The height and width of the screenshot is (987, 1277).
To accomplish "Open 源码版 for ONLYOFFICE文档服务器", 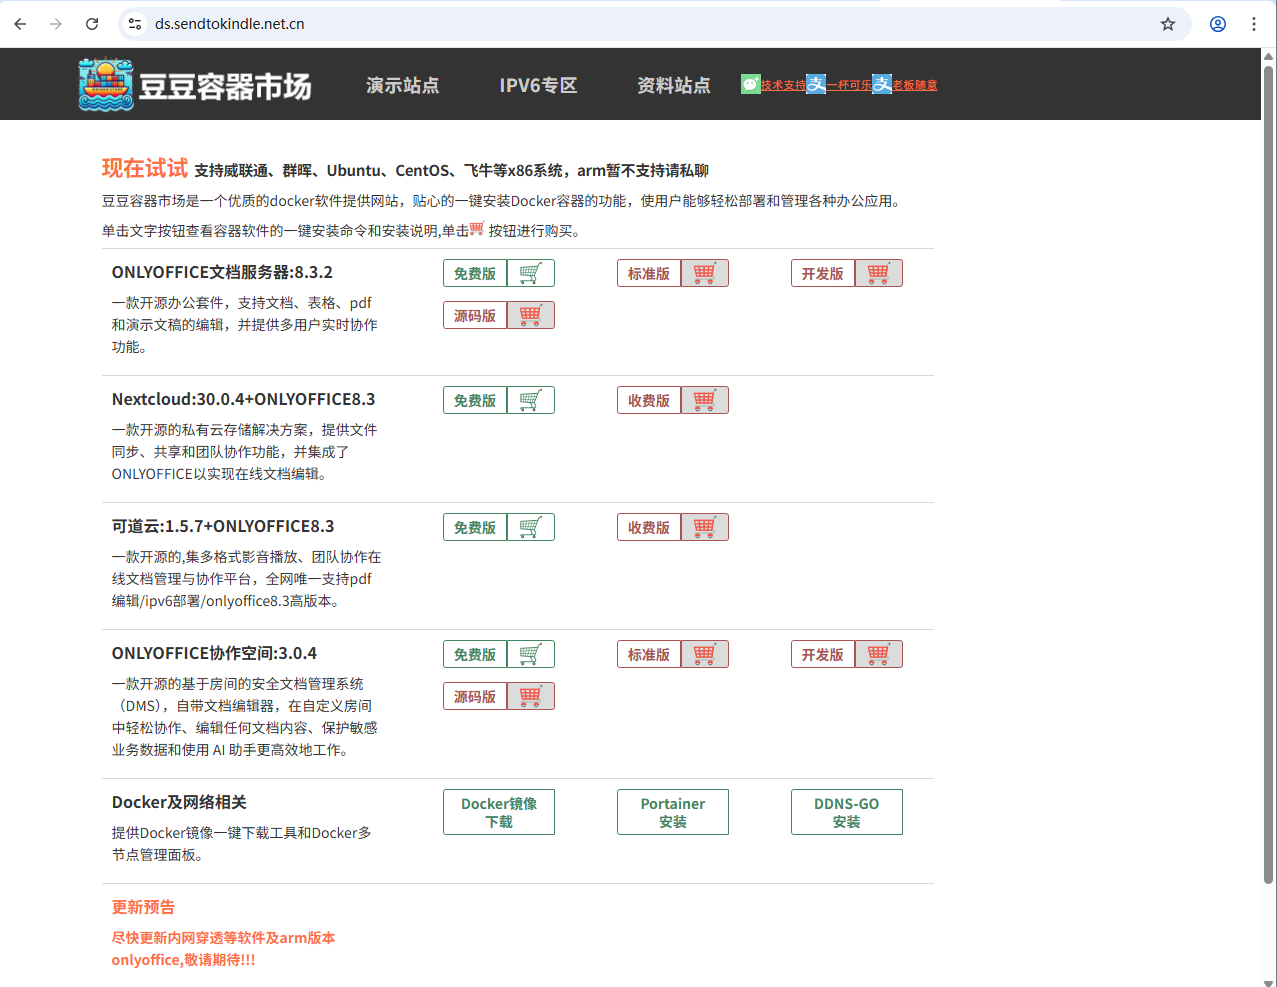I will [475, 315].
